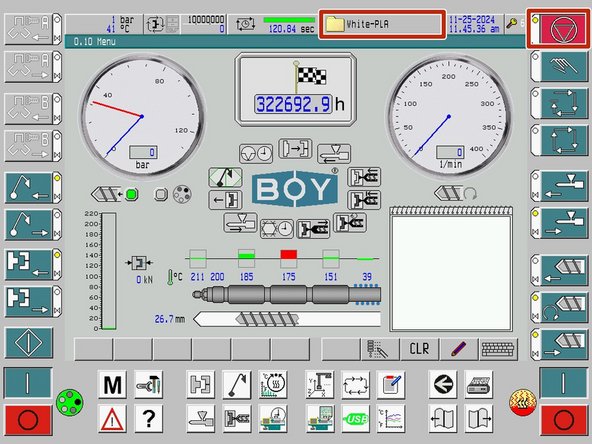Click the mould closing step icon above logo

click(x=295, y=148)
